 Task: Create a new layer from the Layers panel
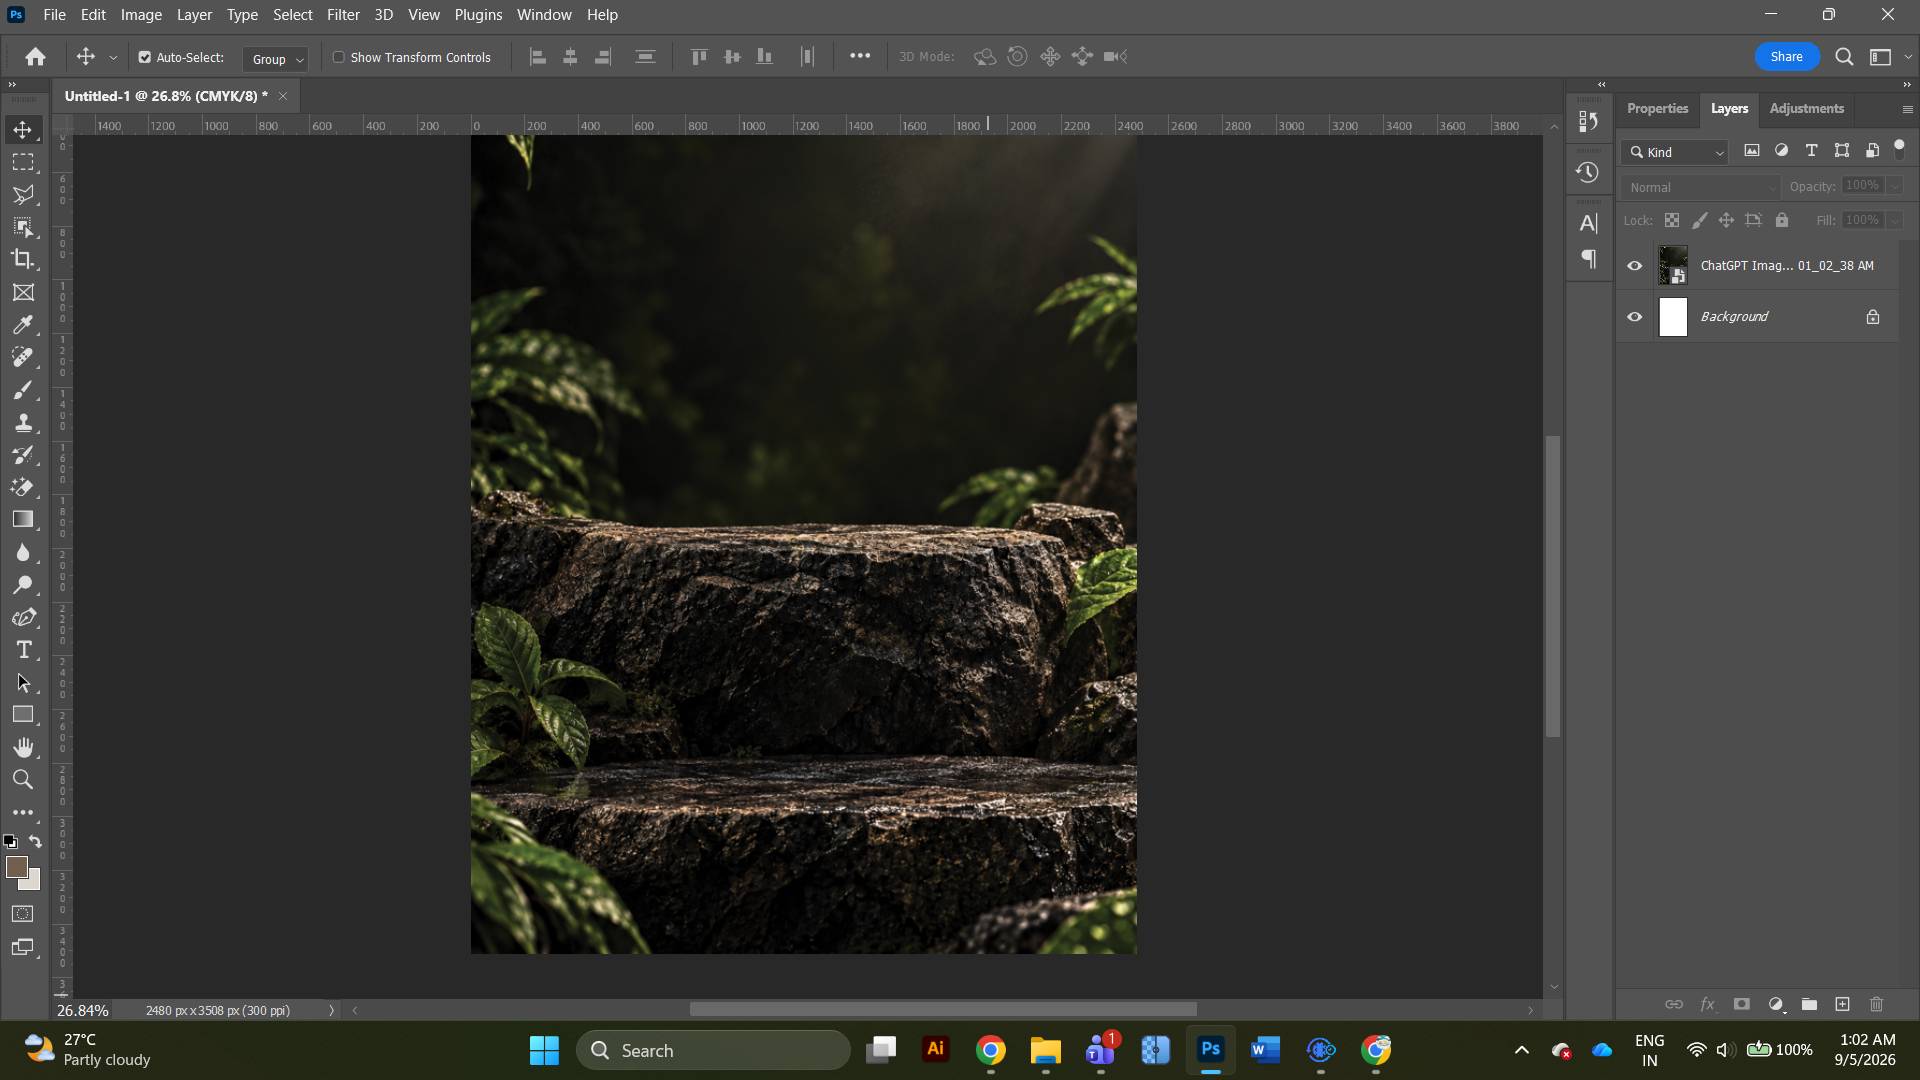[1843, 1005]
